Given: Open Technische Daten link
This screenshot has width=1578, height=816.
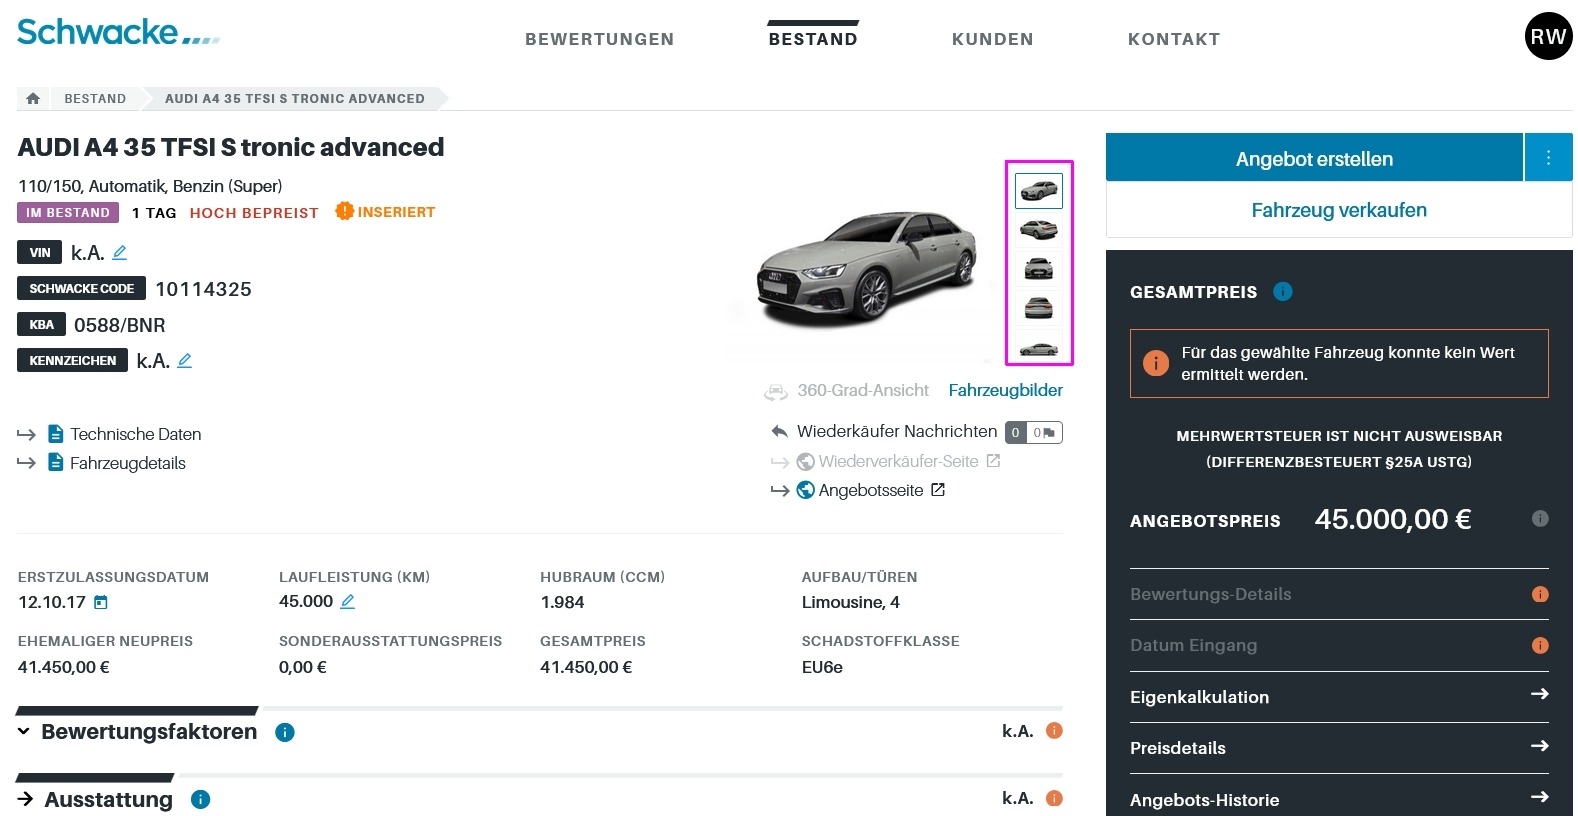Looking at the screenshot, I should (x=136, y=434).
